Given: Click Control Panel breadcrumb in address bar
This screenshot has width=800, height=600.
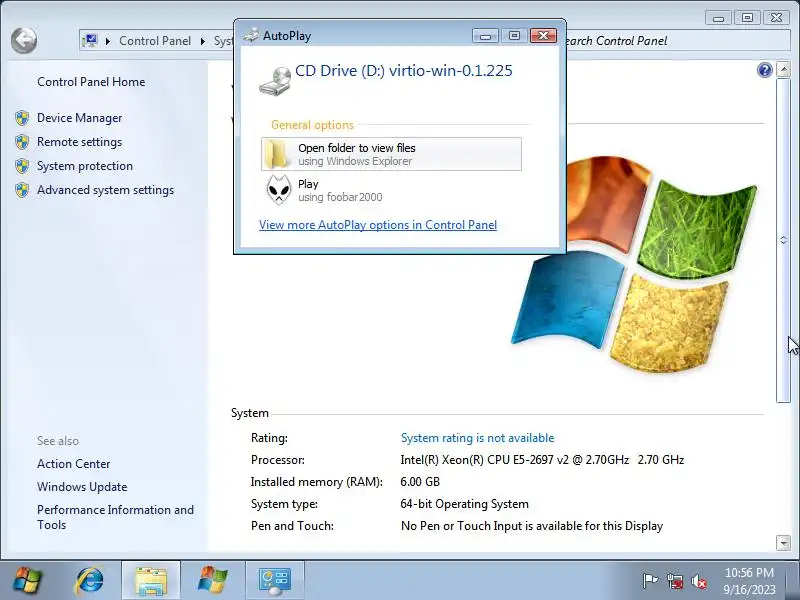Looking at the screenshot, I should (x=155, y=41).
